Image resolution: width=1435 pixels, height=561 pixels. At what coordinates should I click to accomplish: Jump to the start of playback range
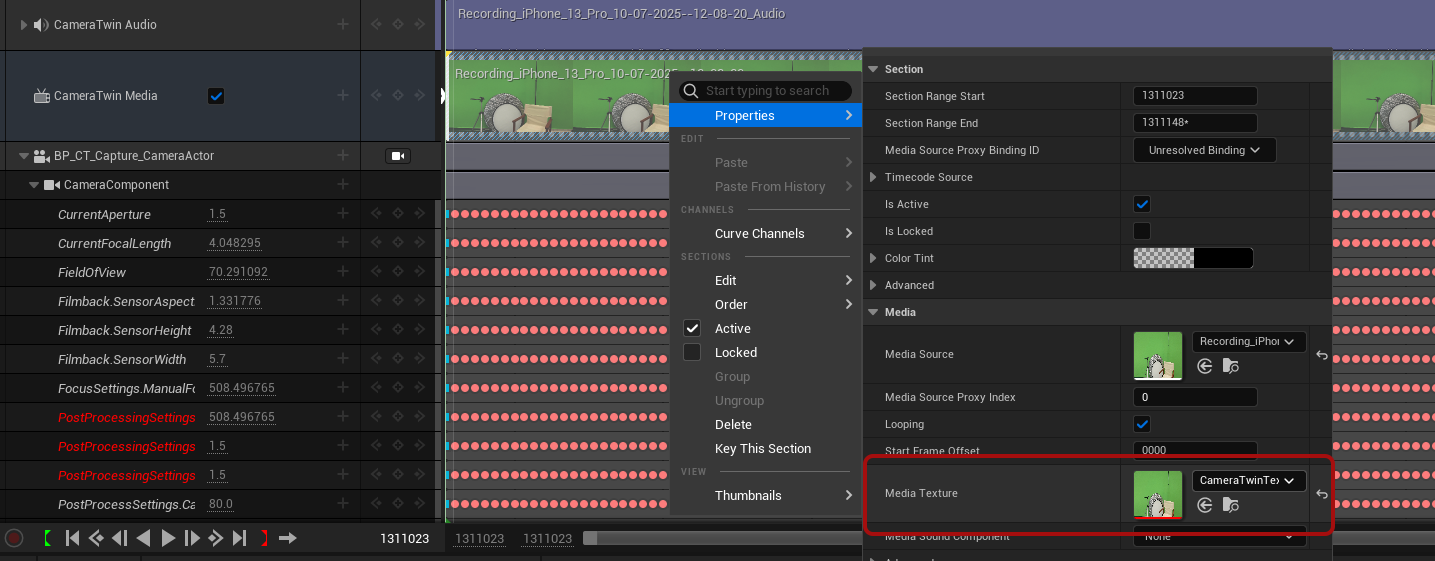(72, 538)
